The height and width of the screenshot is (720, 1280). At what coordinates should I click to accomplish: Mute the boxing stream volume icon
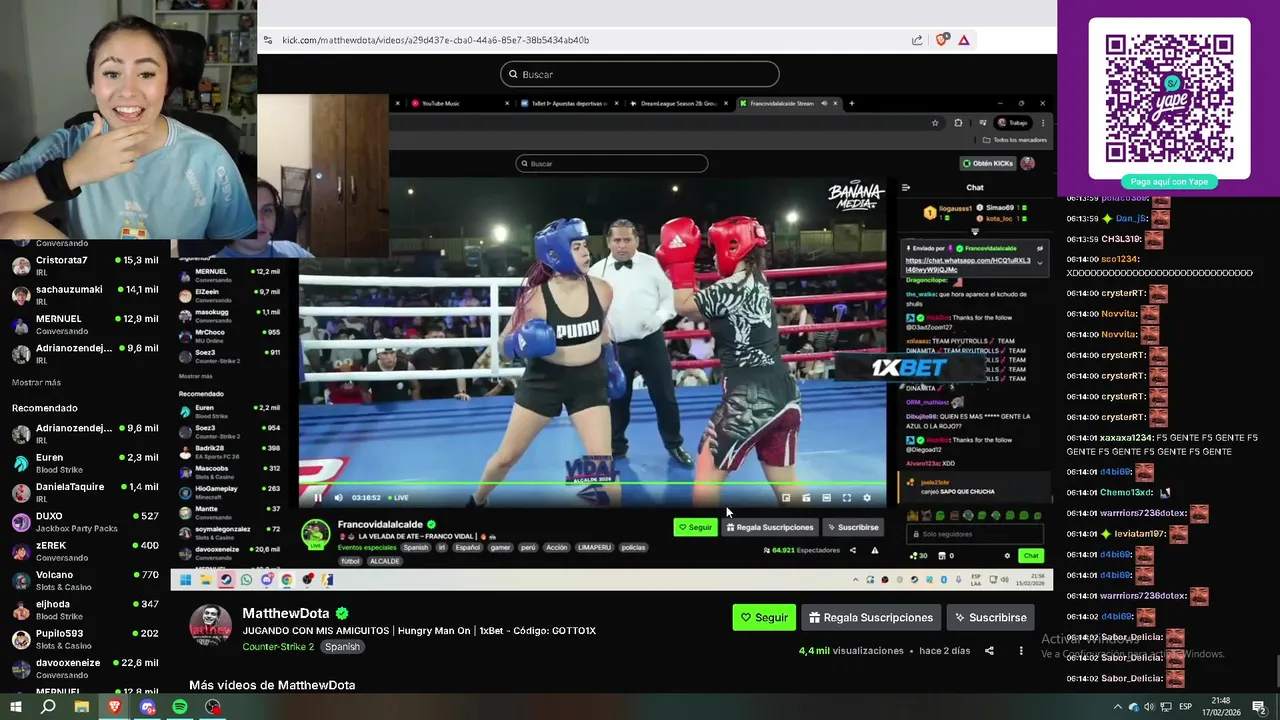coord(338,497)
